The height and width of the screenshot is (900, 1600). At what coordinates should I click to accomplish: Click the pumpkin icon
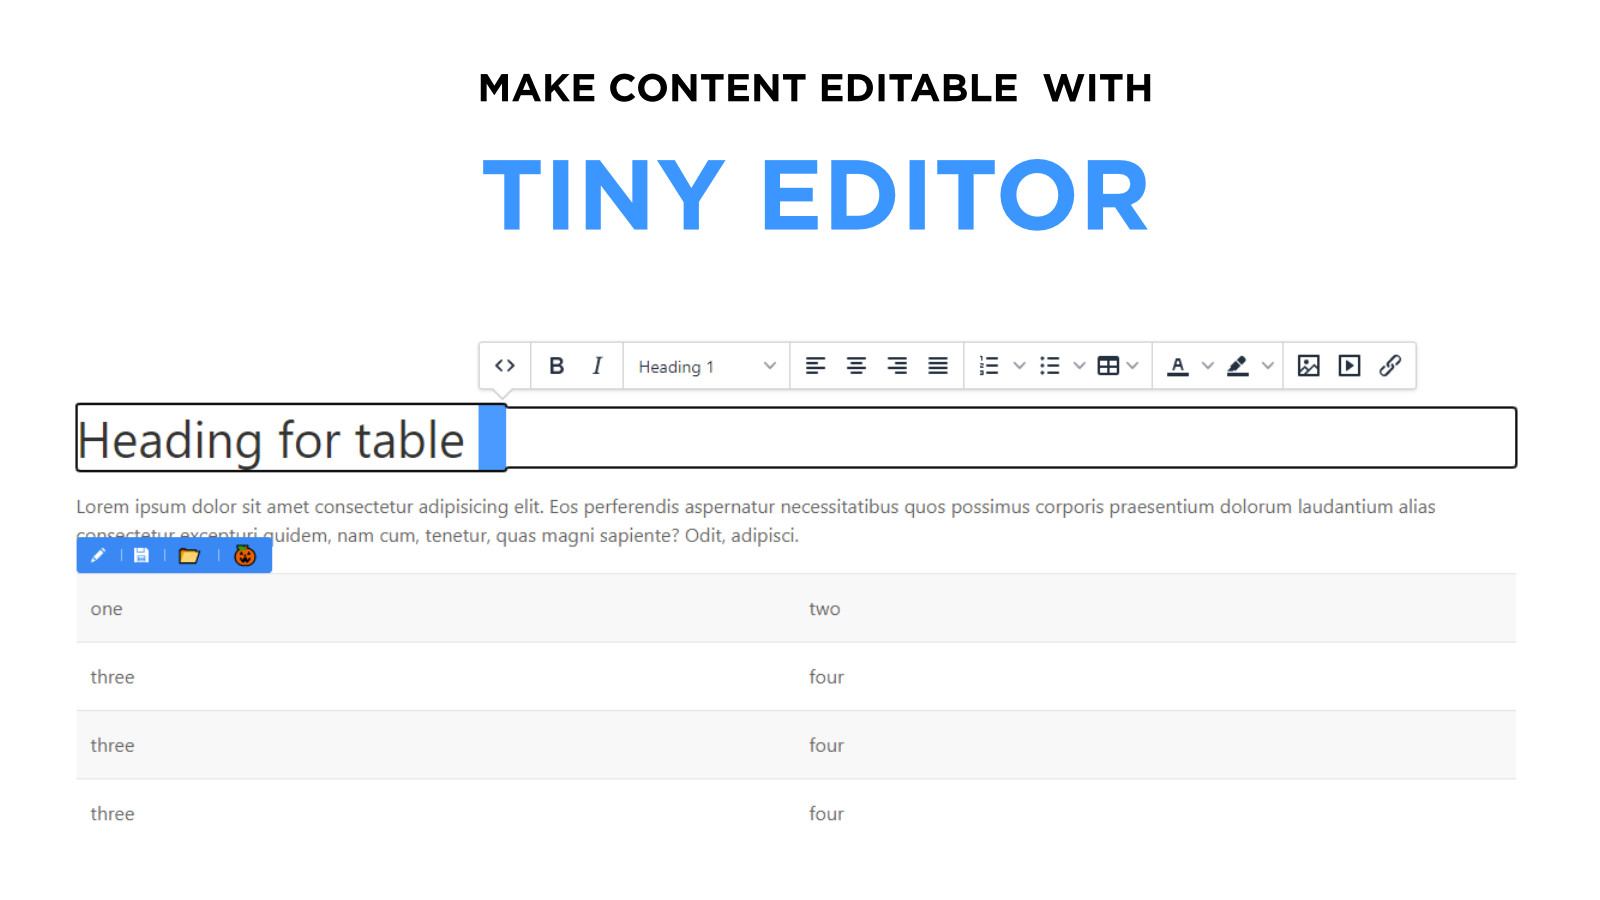pyautogui.click(x=245, y=555)
